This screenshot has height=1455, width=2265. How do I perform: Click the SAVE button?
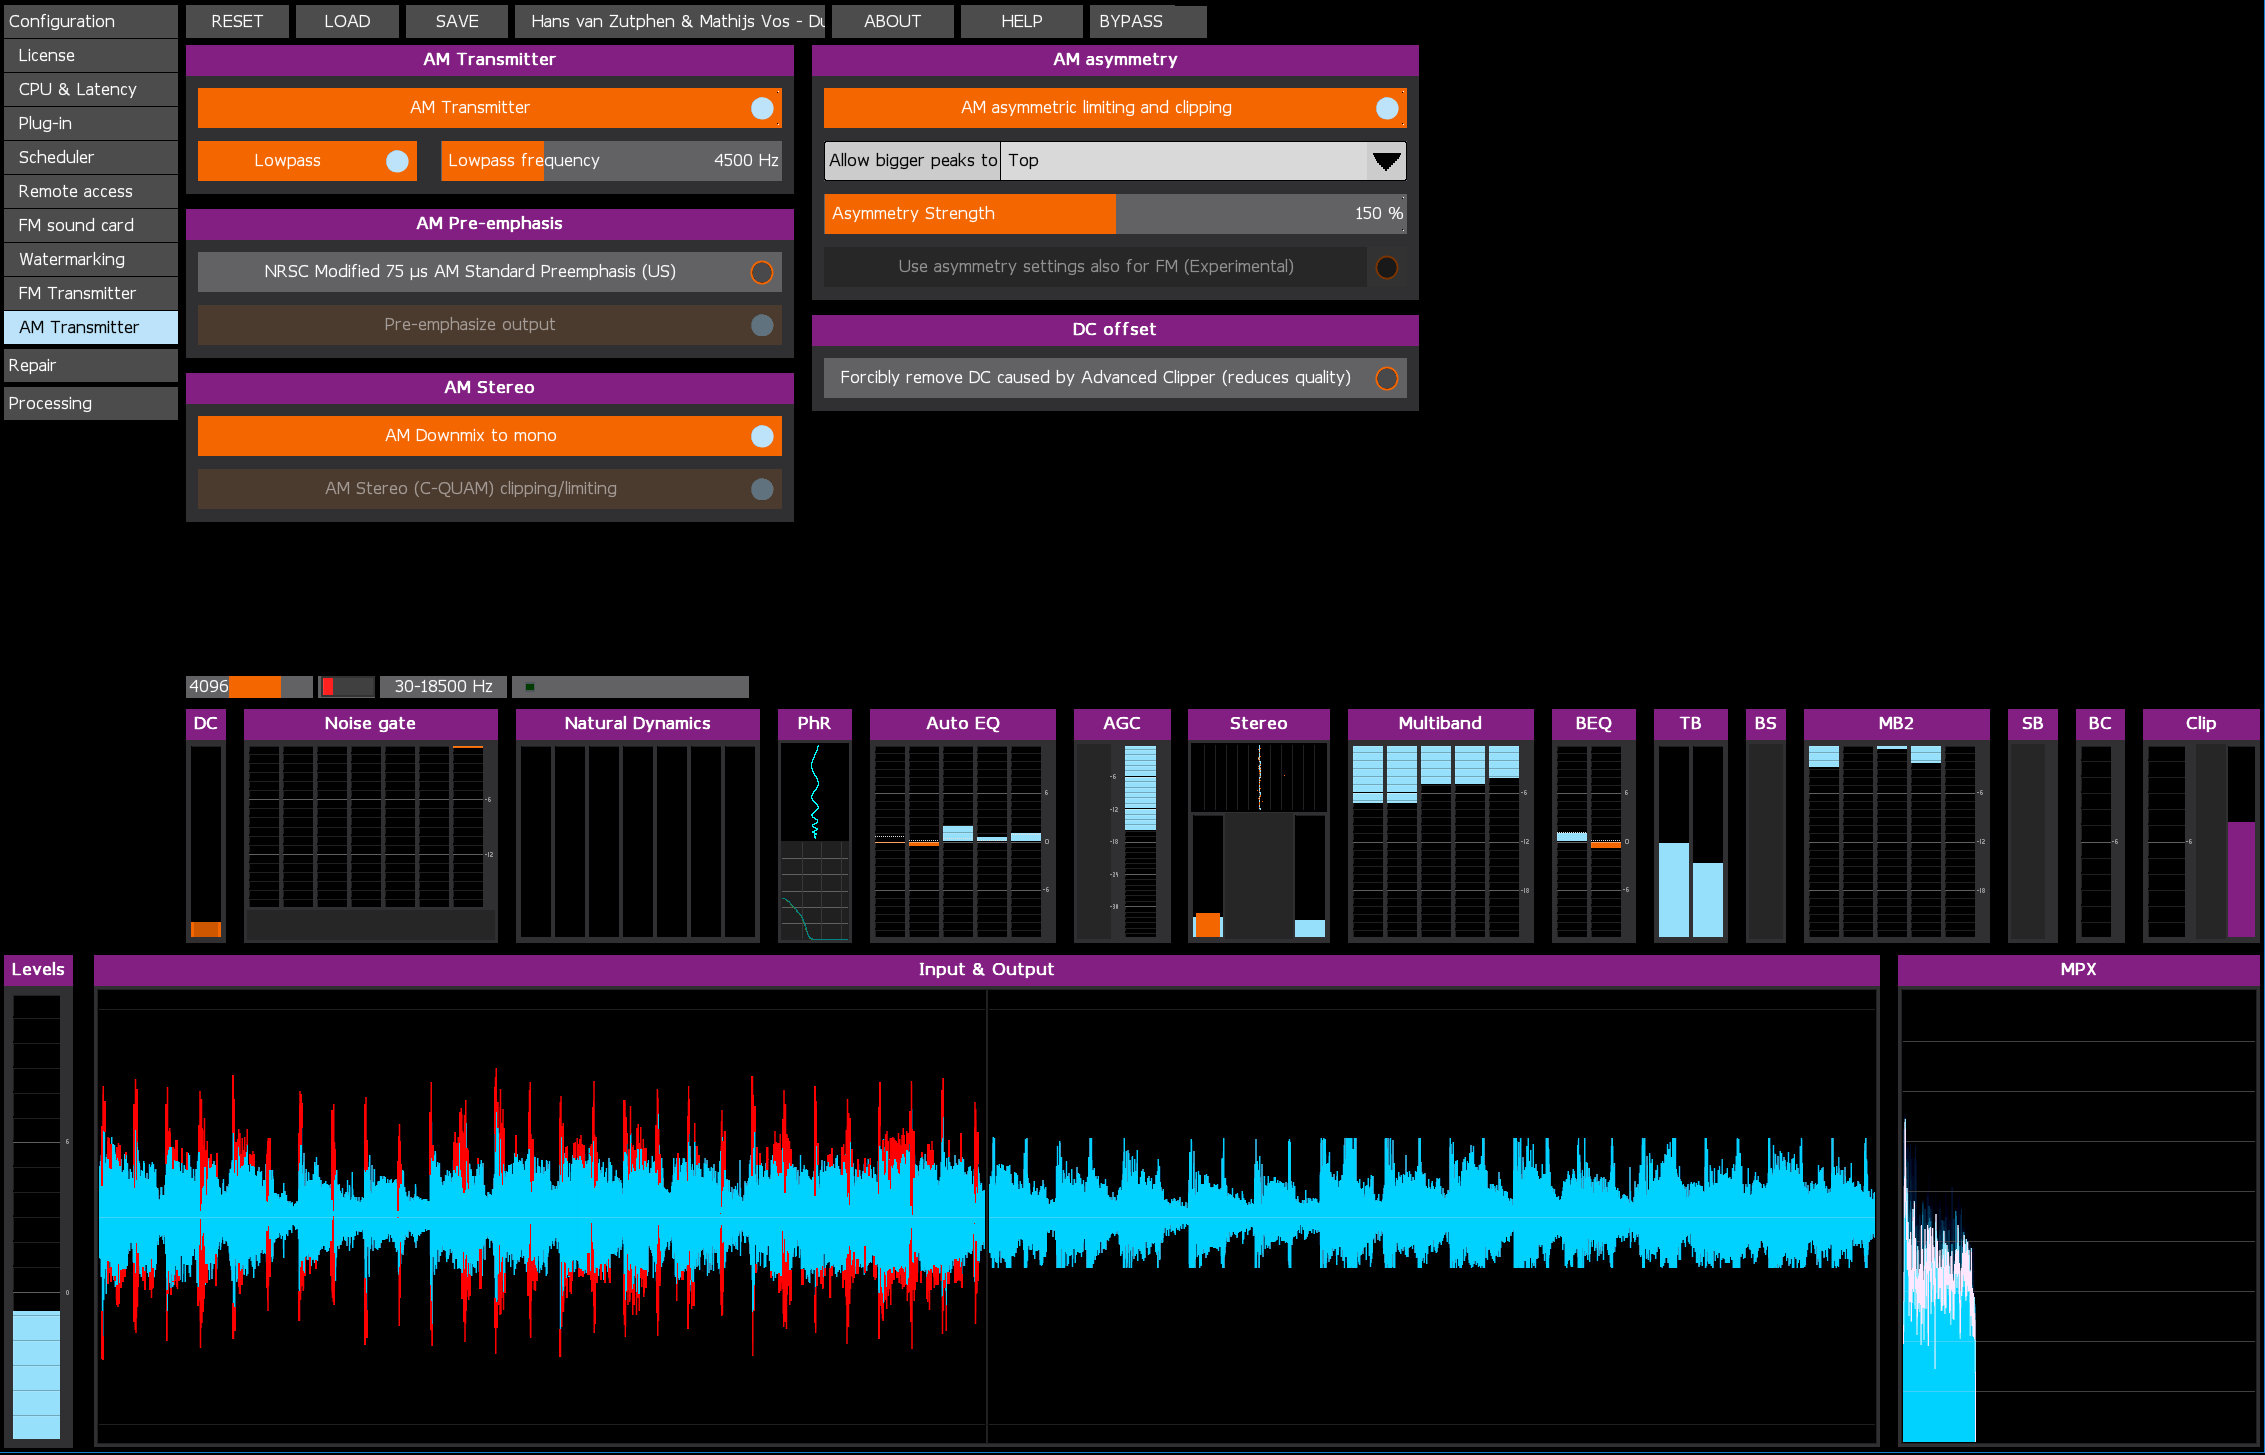pyautogui.click(x=457, y=22)
